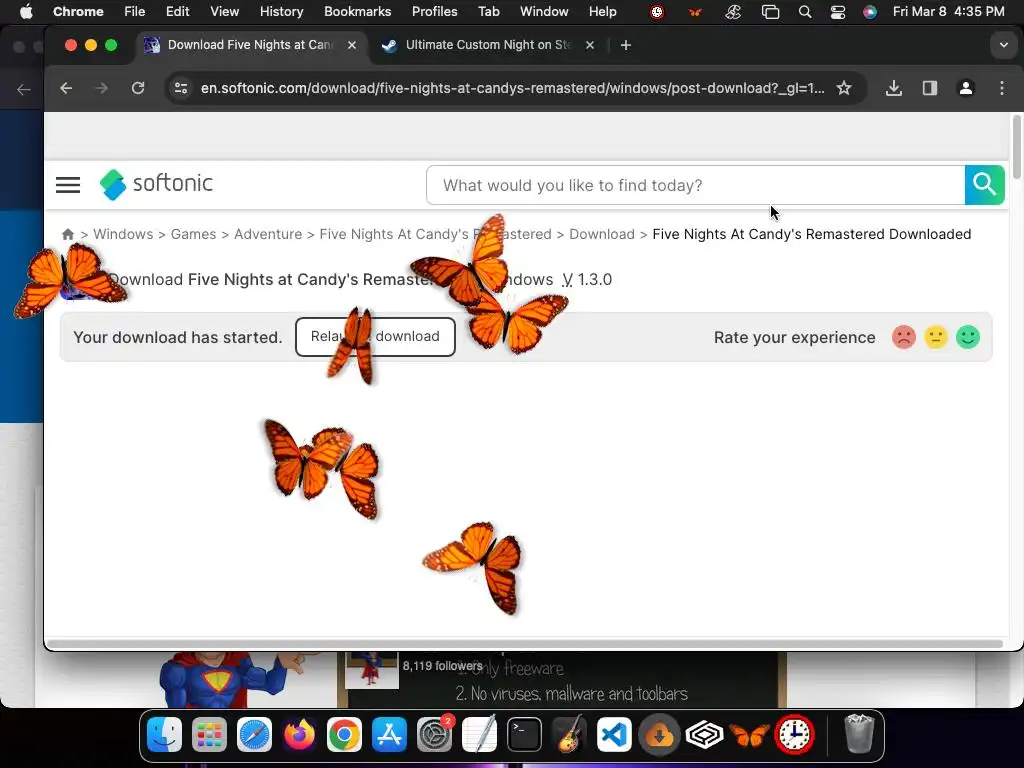Image resolution: width=1024 pixels, height=768 pixels.
Task: Click the address bar URL
Action: pos(512,88)
